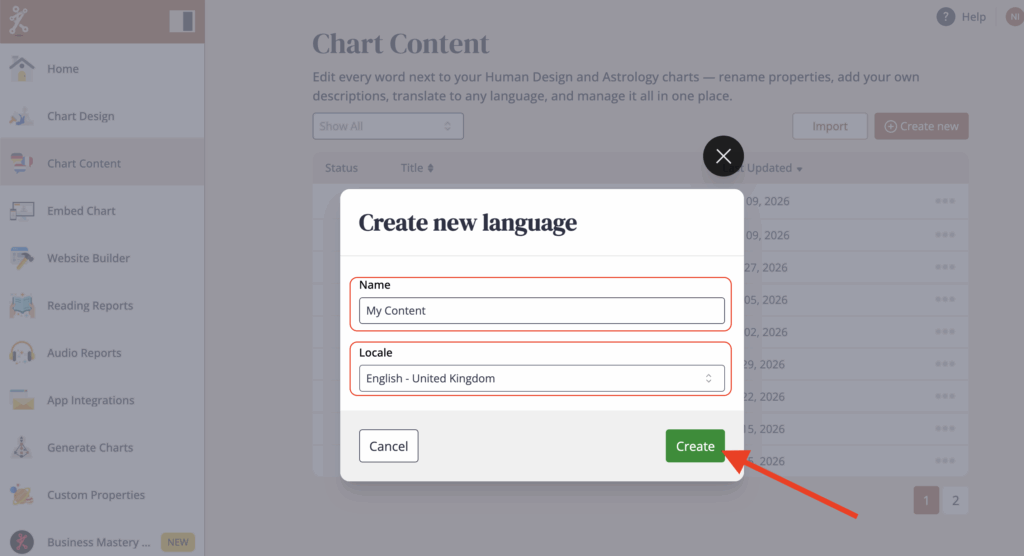This screenshot has width=1024, height=556.
Task: Click the Audio Reports headphones icon
Action: click(22, 353)
